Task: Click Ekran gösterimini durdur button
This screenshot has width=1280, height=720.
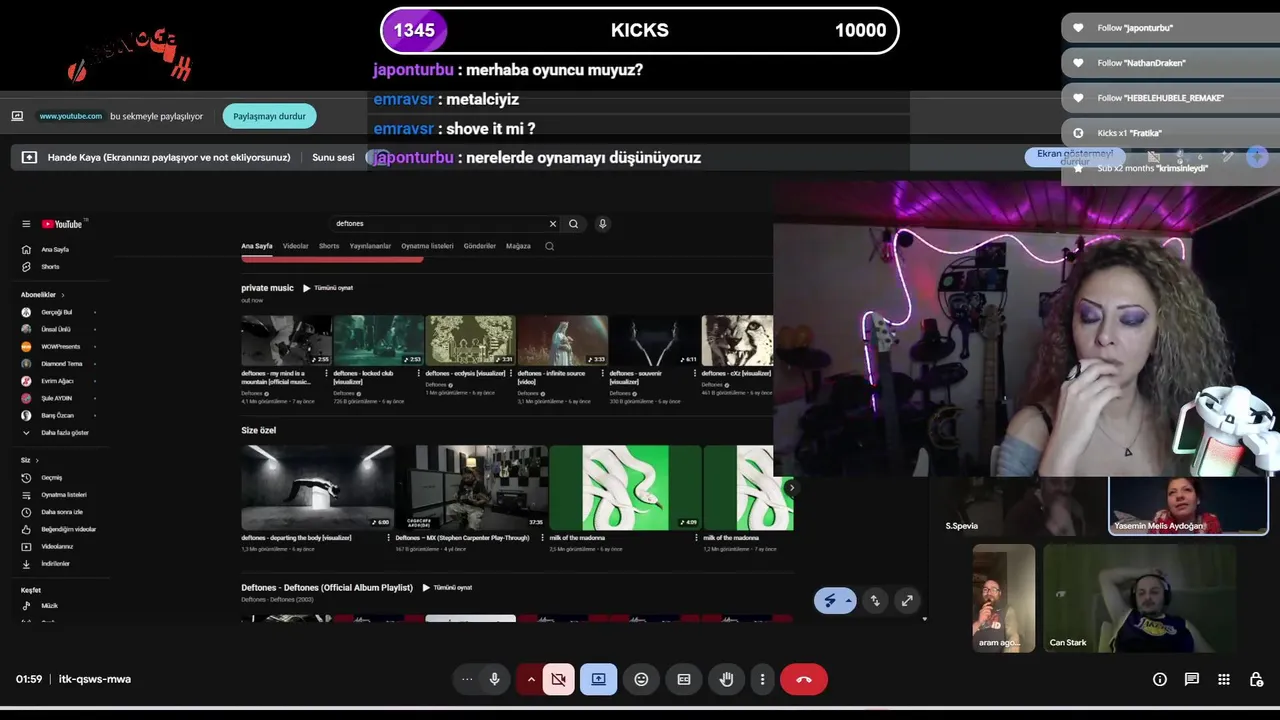Action: pyautogui.click(x=1075, y=157)
